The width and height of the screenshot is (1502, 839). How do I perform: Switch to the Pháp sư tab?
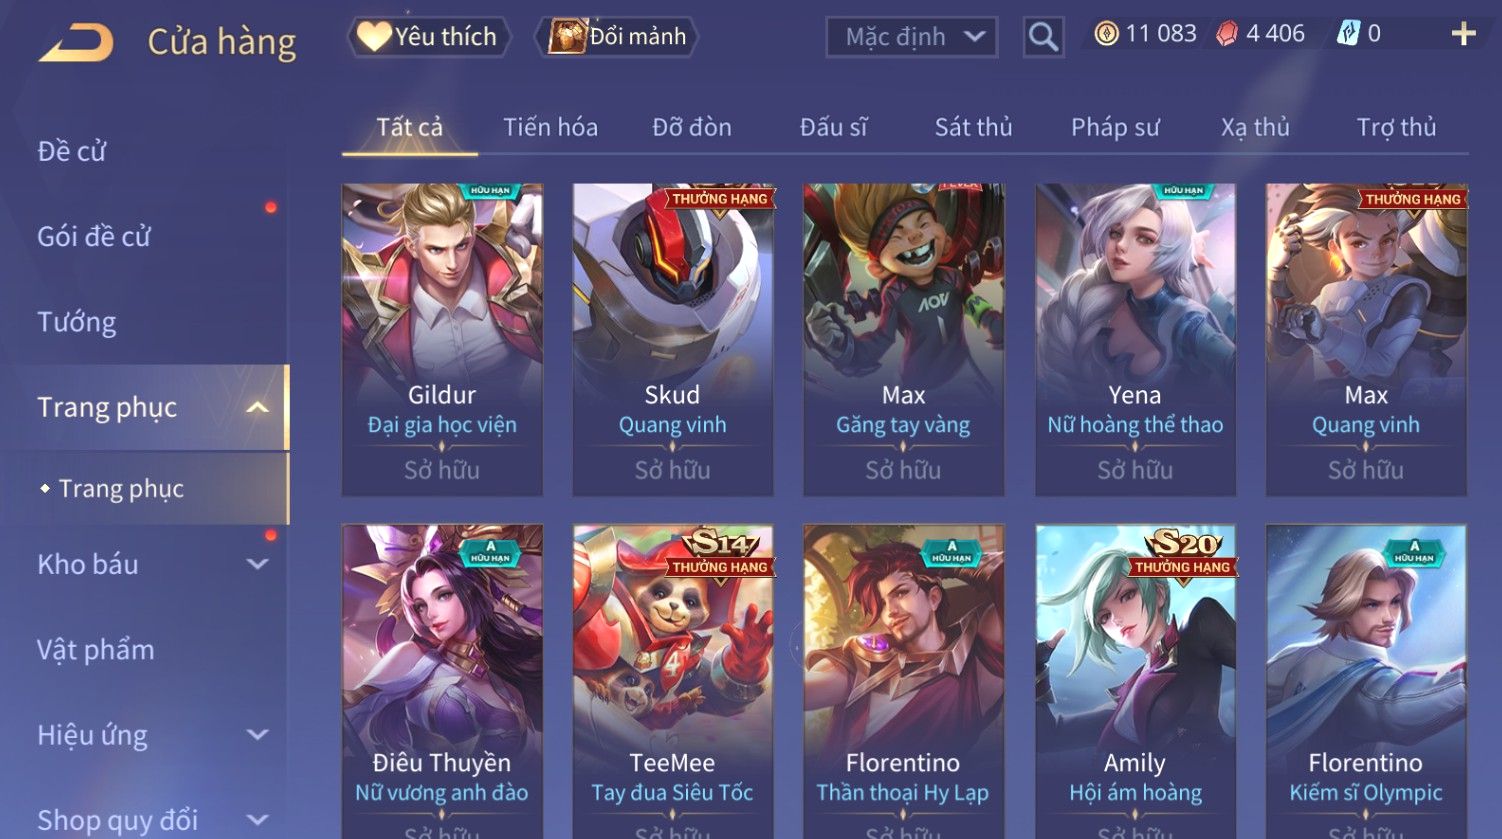[x=1115, y=127]
